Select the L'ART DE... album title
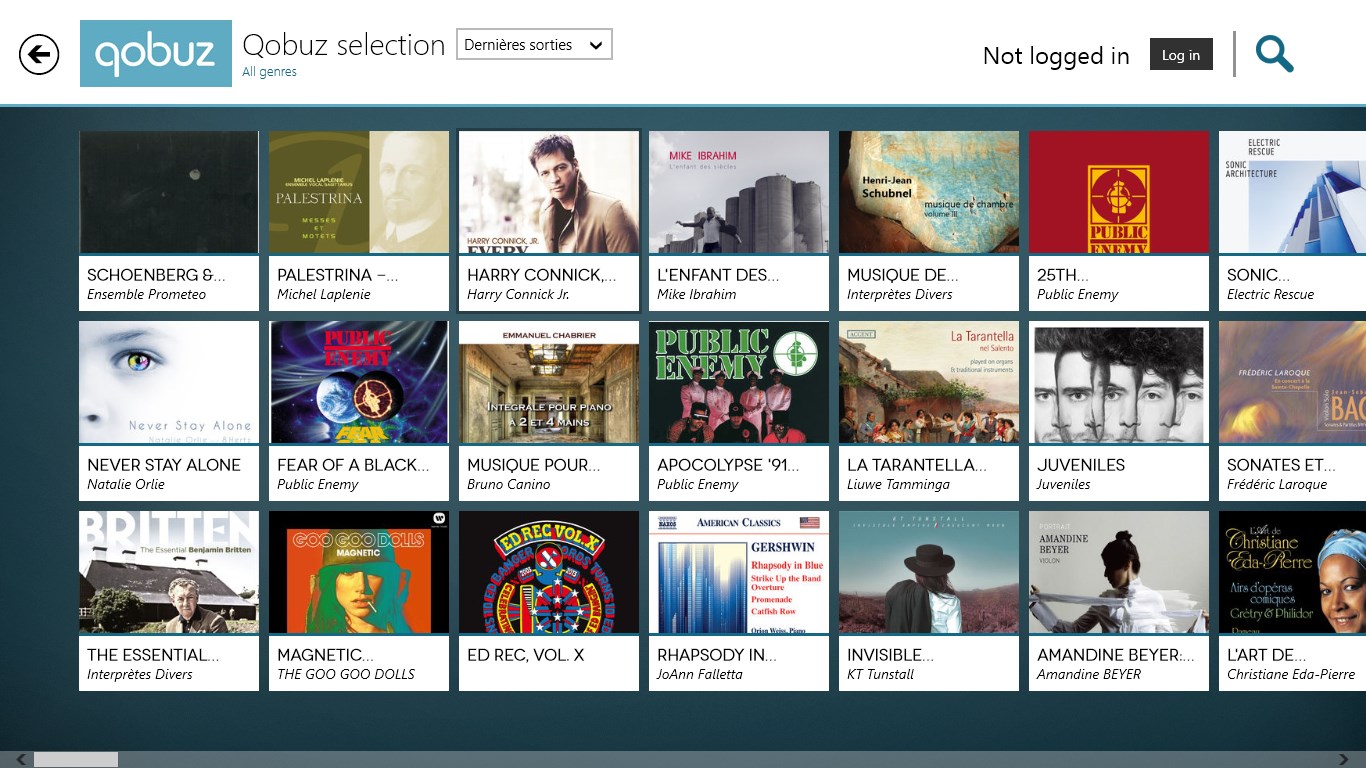Screen dimensions: 1366x768 [1267, 655]
